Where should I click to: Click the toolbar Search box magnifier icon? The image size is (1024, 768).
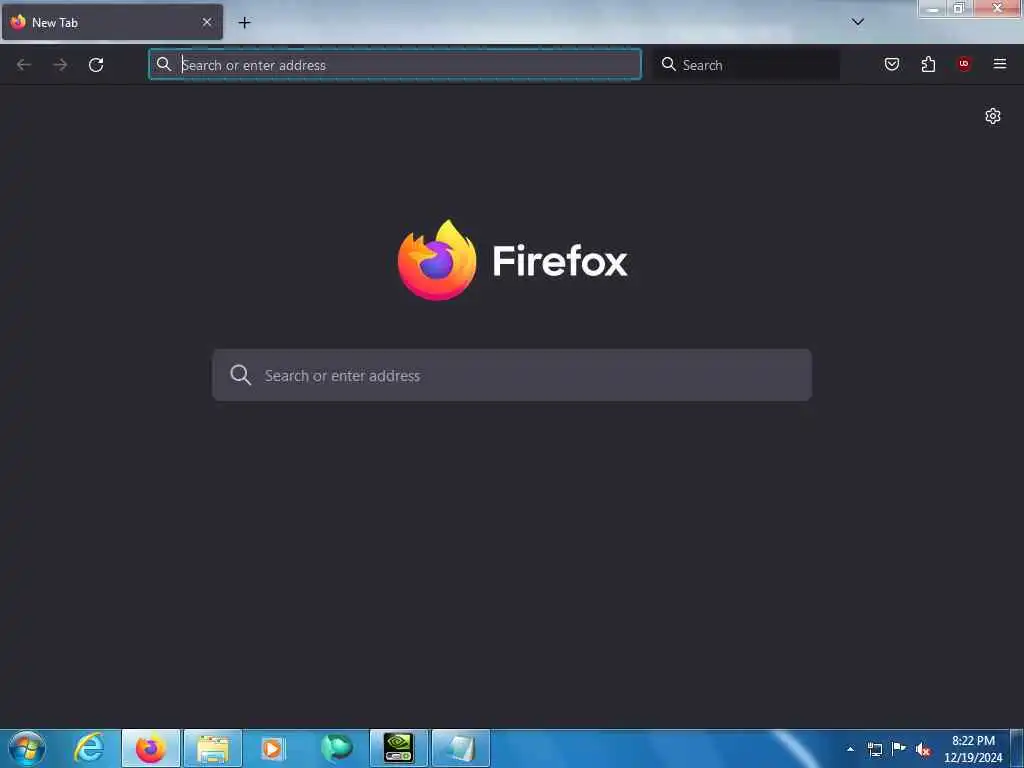pyautogui.click(x=668, y=64)
